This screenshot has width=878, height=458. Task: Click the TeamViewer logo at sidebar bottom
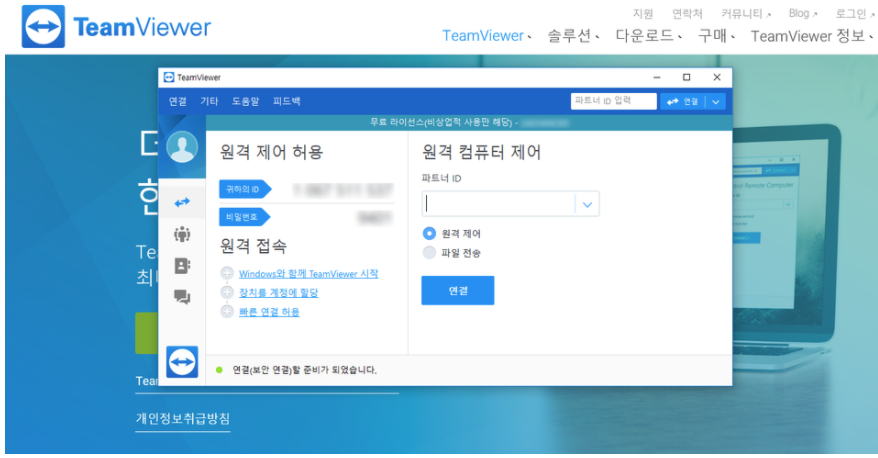point(182,362)
